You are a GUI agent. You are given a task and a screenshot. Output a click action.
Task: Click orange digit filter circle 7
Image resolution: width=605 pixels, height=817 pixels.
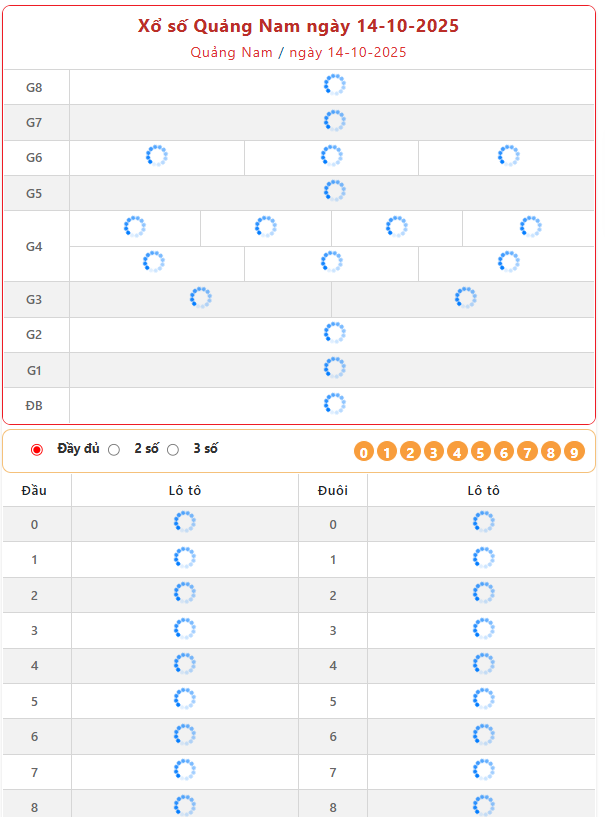tap(527, 452)
